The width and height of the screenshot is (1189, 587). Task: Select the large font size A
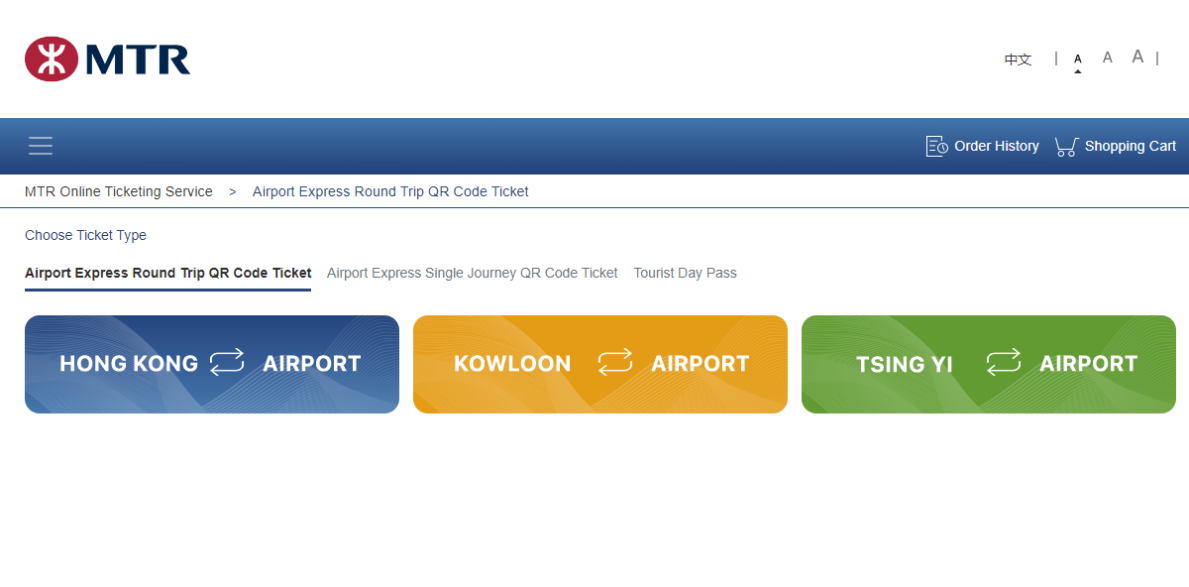pos(1137,57)
